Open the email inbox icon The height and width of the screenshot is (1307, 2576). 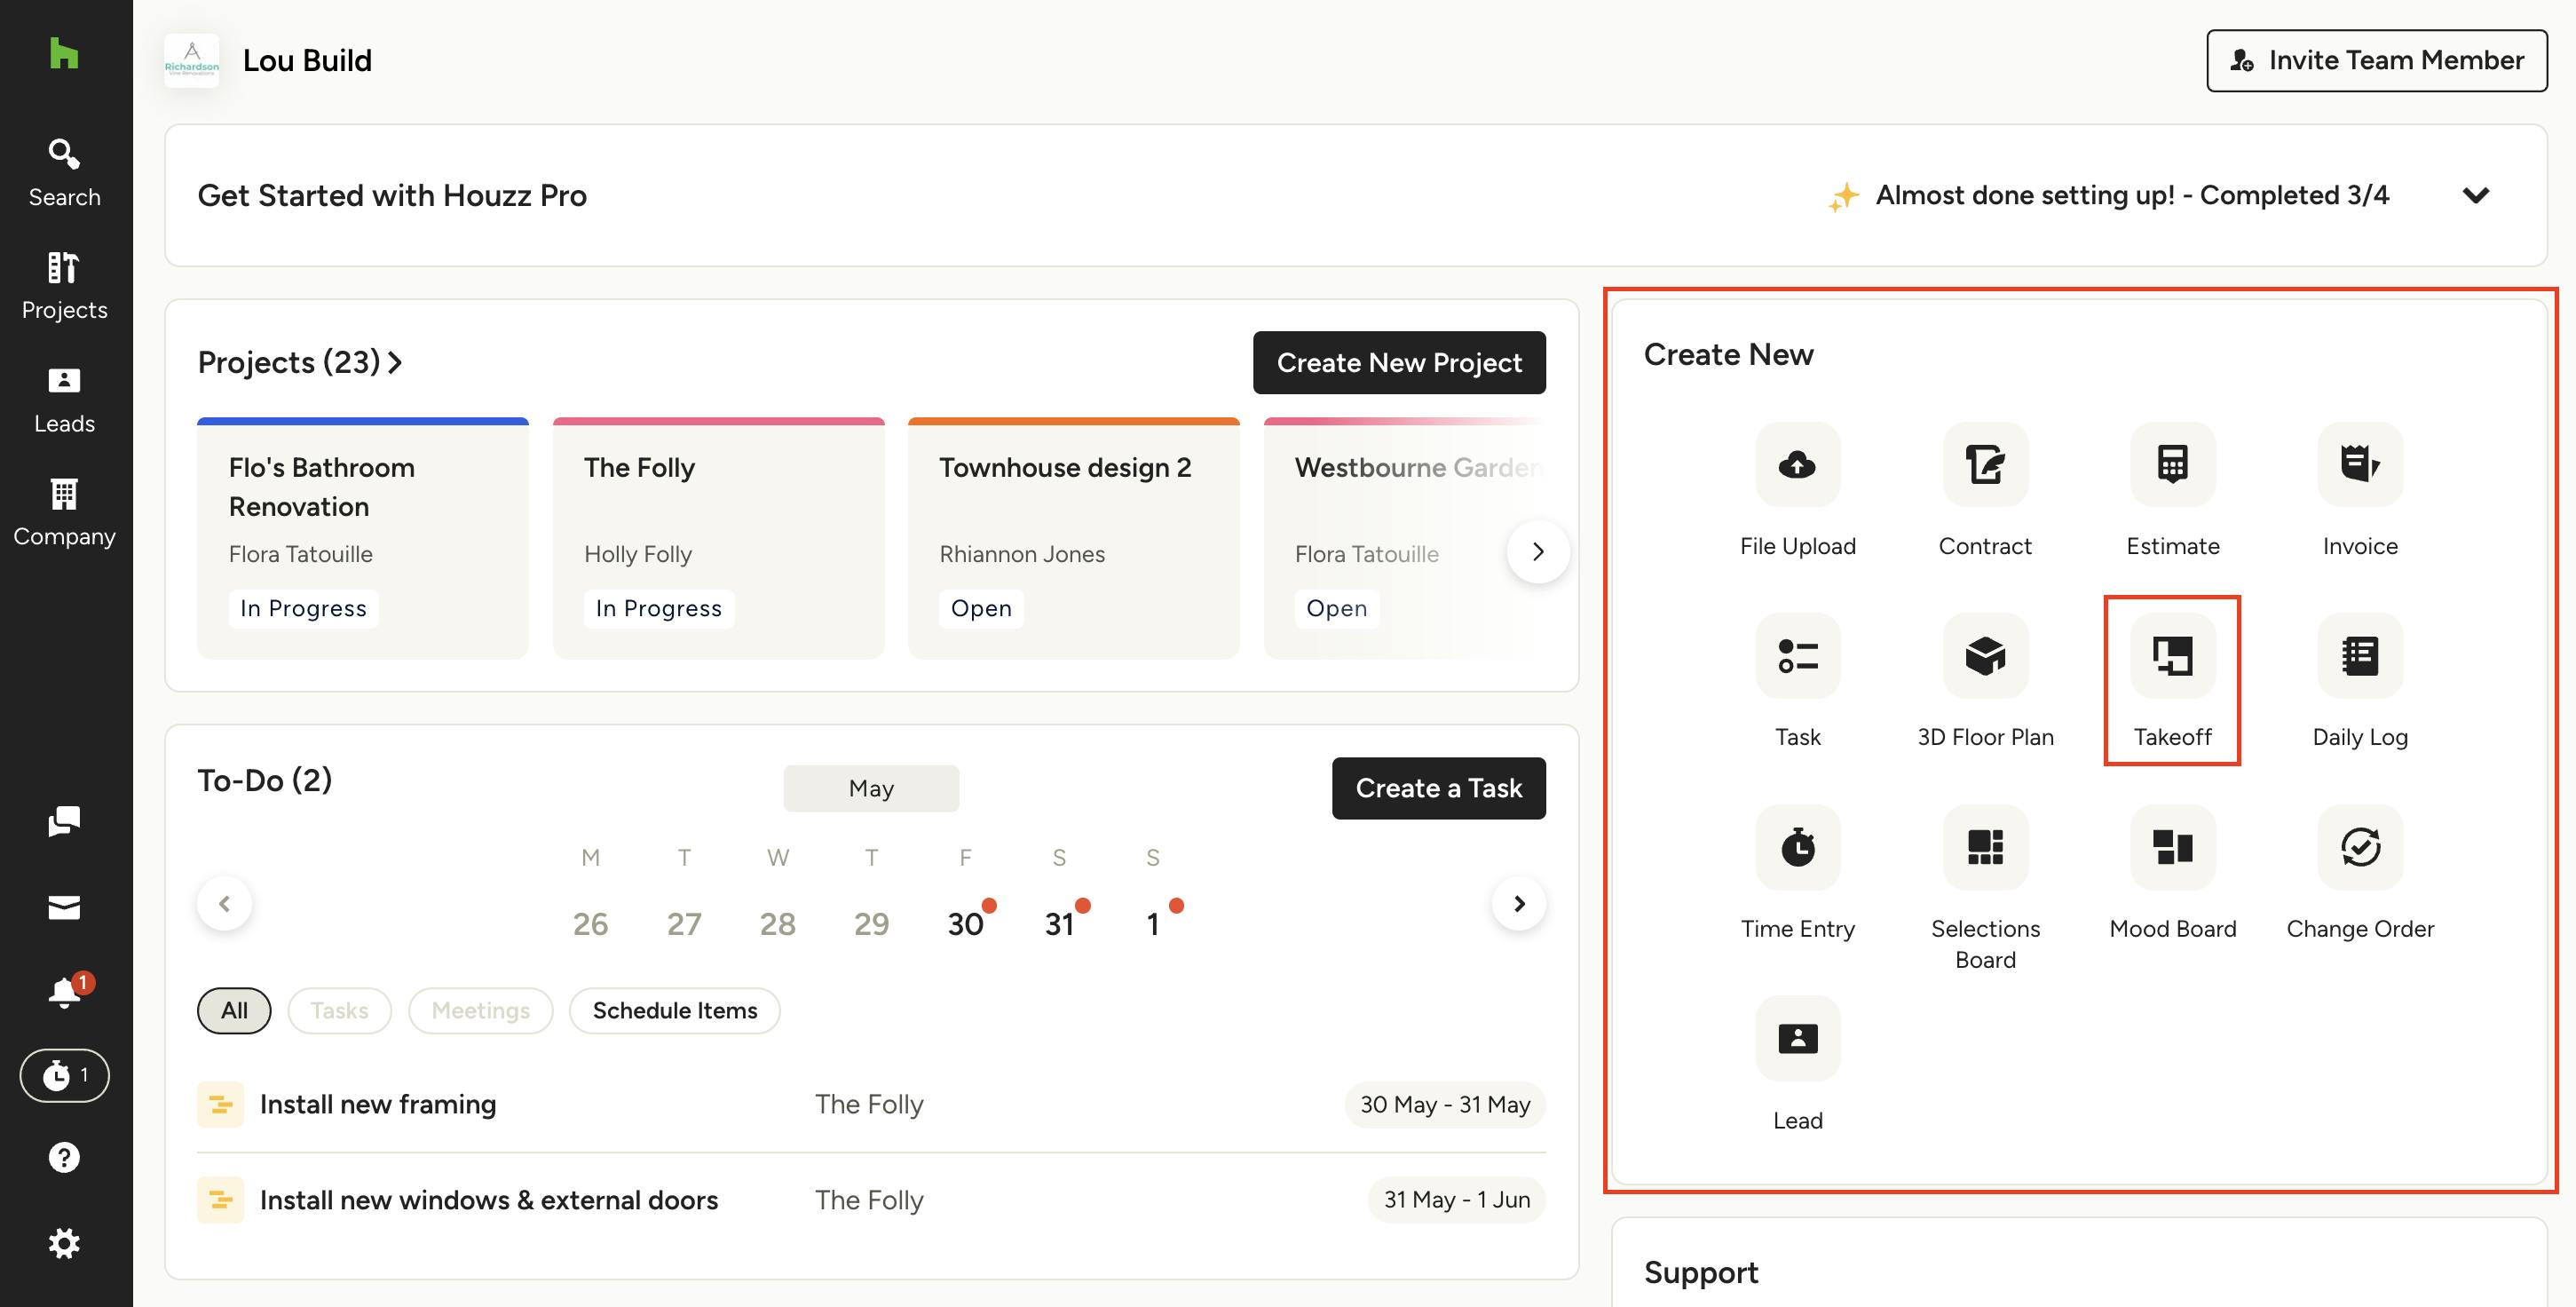64,907
